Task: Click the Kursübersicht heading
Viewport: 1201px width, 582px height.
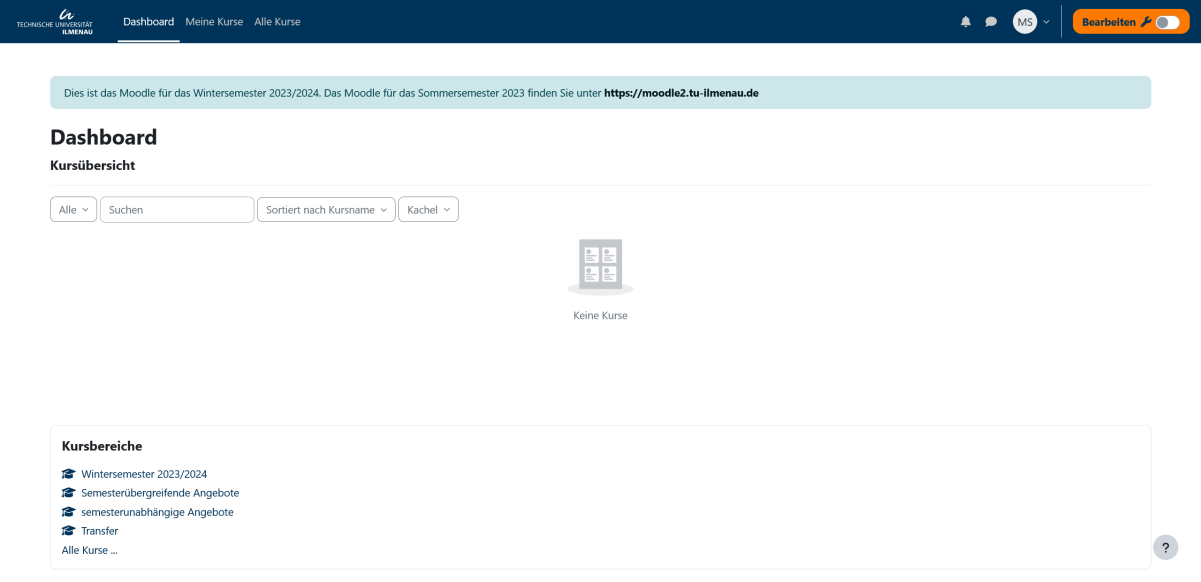Action: click(x=92, y=165)
